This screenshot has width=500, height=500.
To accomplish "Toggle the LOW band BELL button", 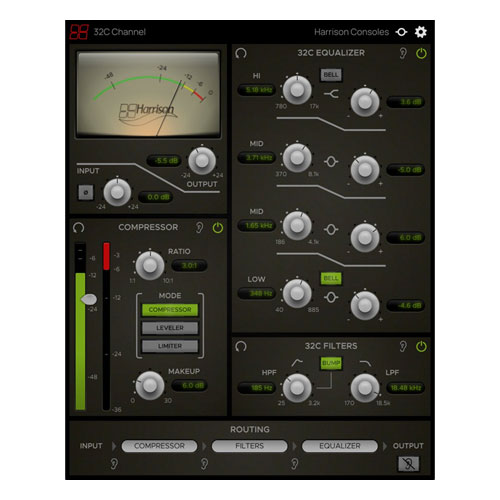I will tap(331, 278).
